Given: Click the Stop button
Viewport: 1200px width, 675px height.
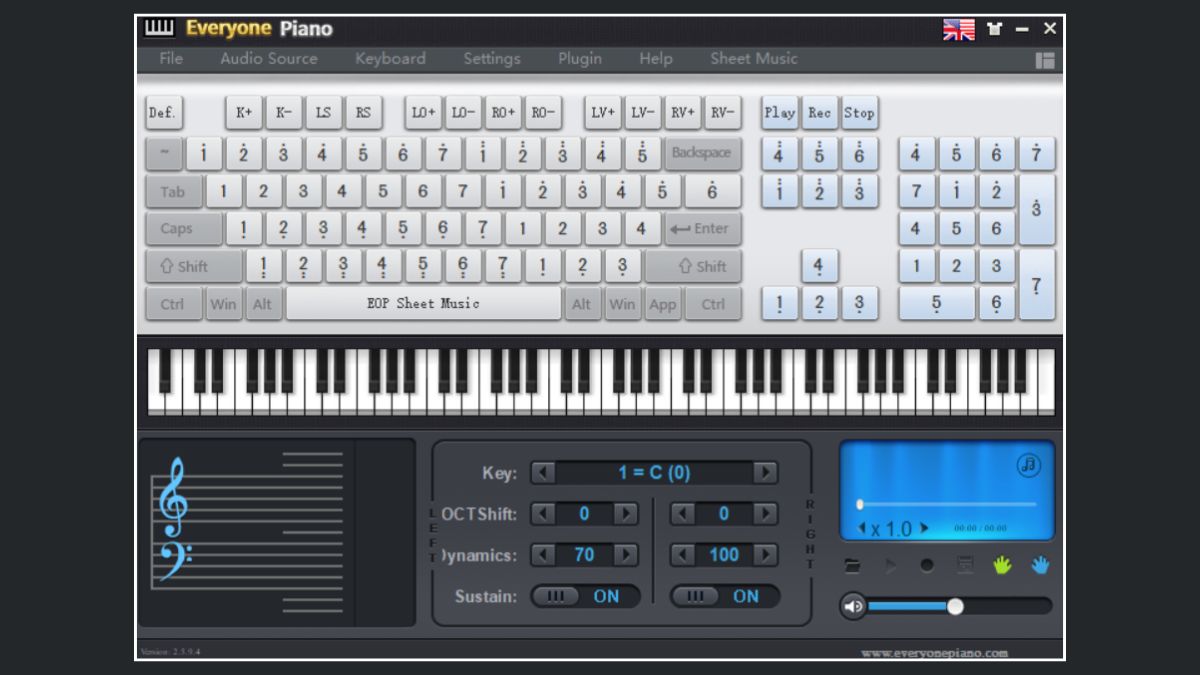Looking at the screenshot, I should pos(860,113).
